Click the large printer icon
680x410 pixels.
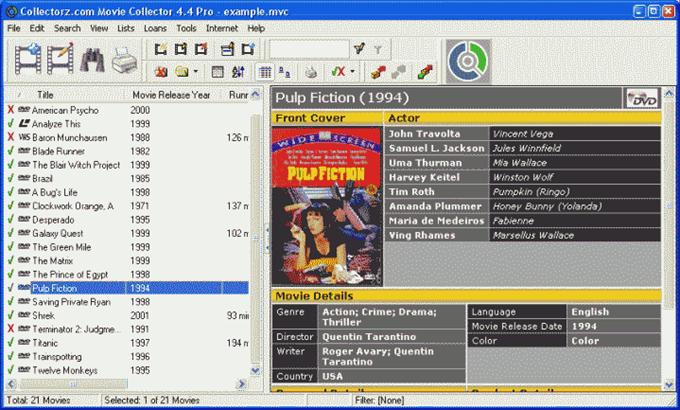click(x=124, y=64)
